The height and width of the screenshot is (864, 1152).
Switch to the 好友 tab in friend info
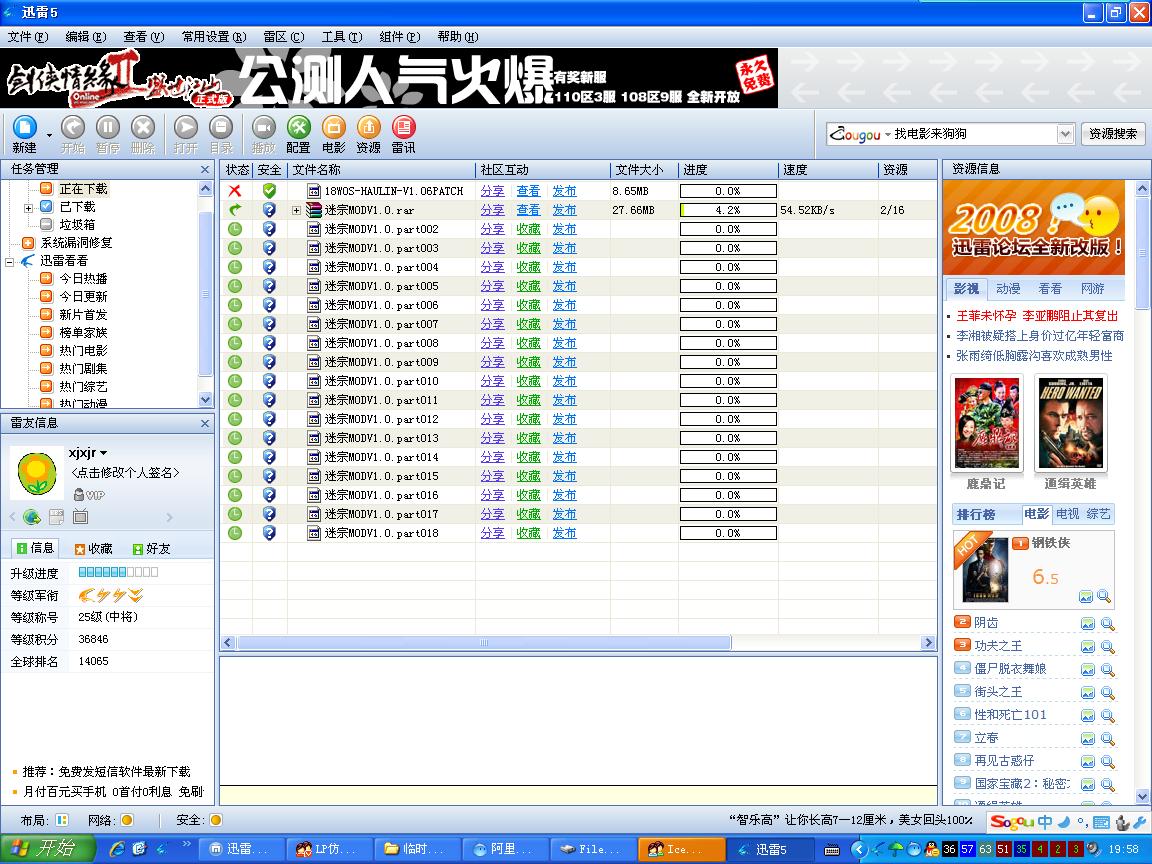click(151, 549)
